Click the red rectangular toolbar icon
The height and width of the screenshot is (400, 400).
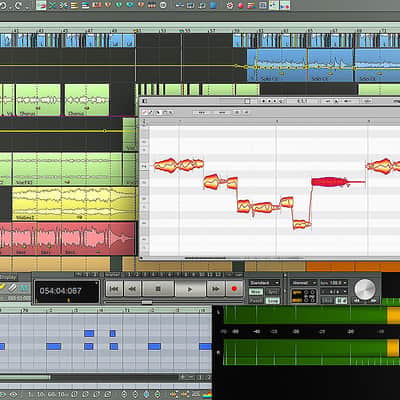(97, 5)
